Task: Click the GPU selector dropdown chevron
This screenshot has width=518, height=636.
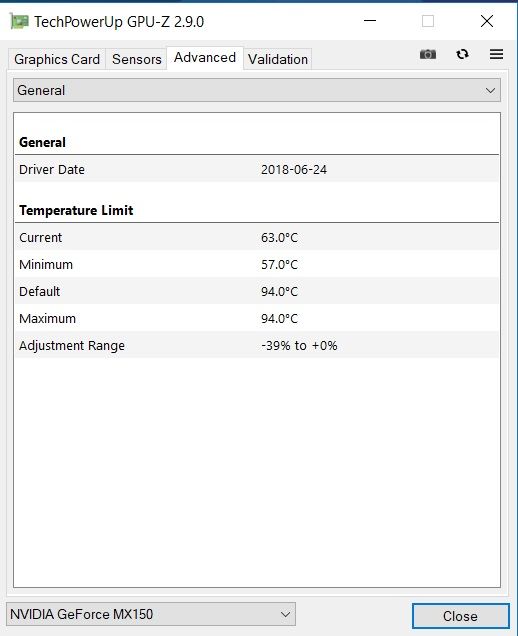Action: (285, 615)
